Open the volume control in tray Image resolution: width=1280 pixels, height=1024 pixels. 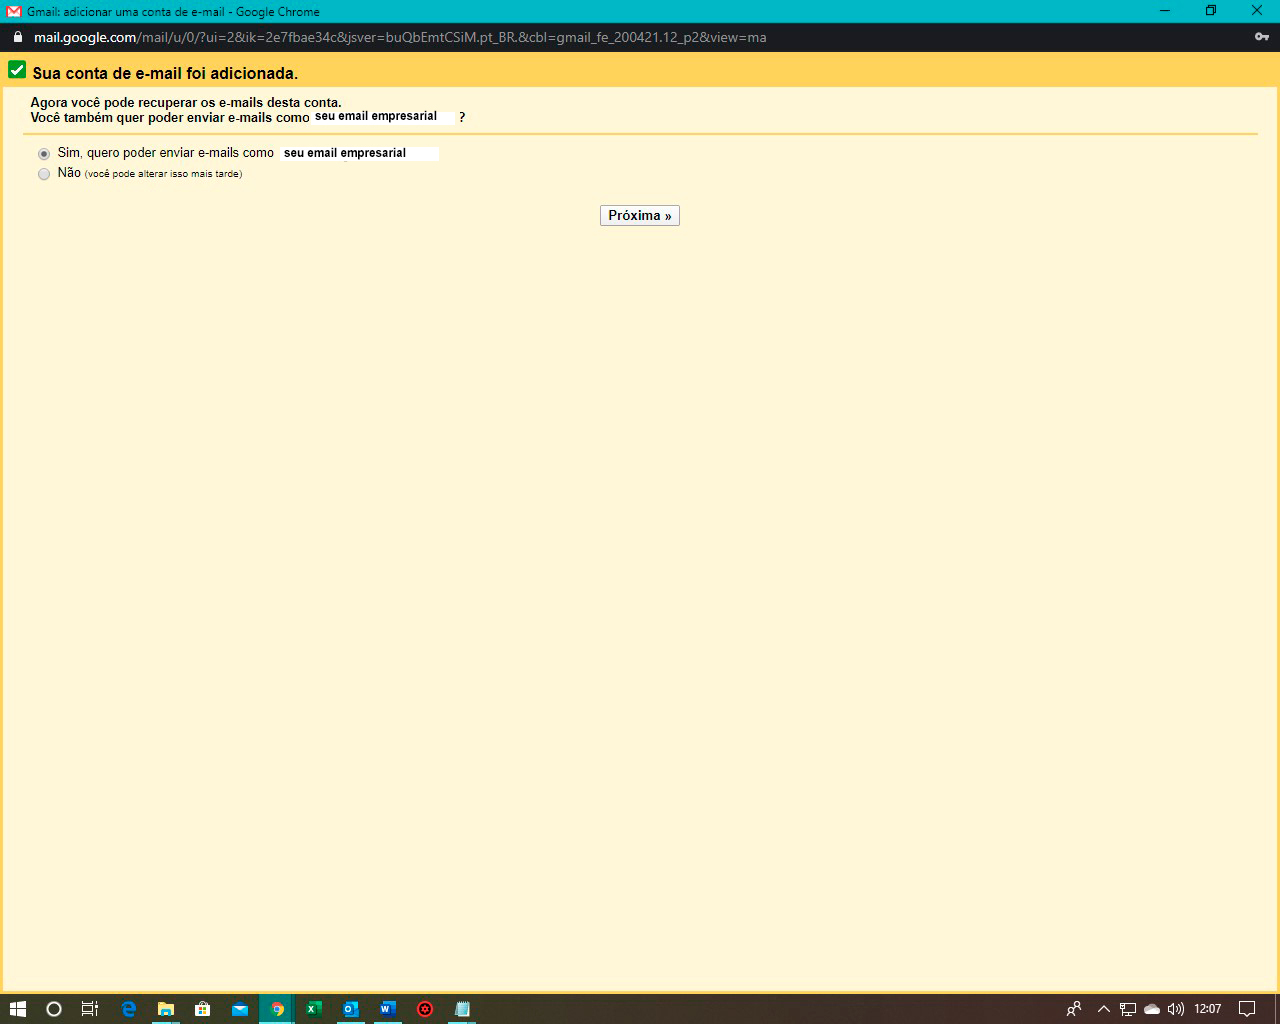[1176, 1009]
